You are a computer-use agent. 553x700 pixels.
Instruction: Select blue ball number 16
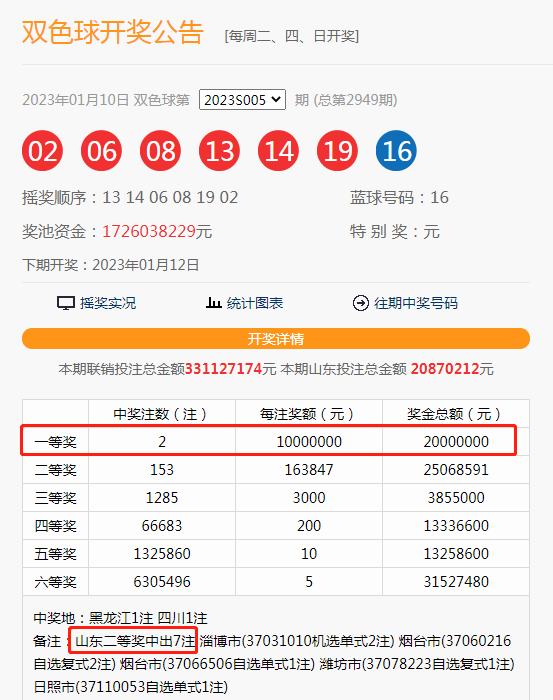pos(396,150)
